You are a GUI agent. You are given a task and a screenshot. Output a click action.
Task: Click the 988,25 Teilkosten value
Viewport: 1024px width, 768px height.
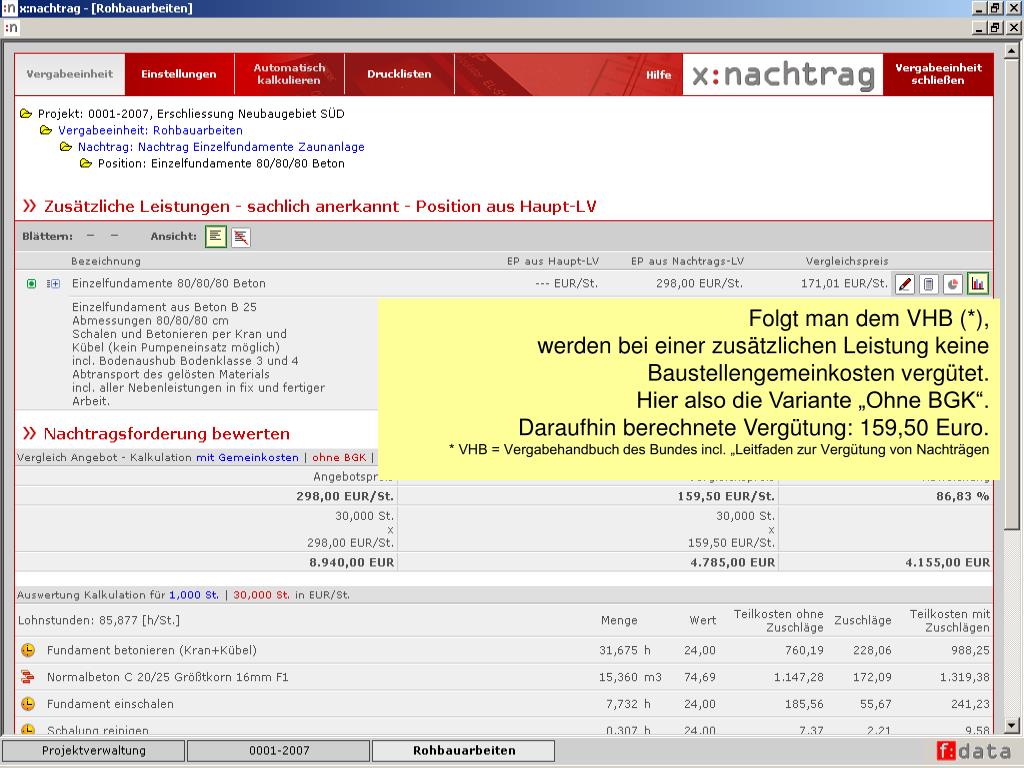[x=970, y=650]
